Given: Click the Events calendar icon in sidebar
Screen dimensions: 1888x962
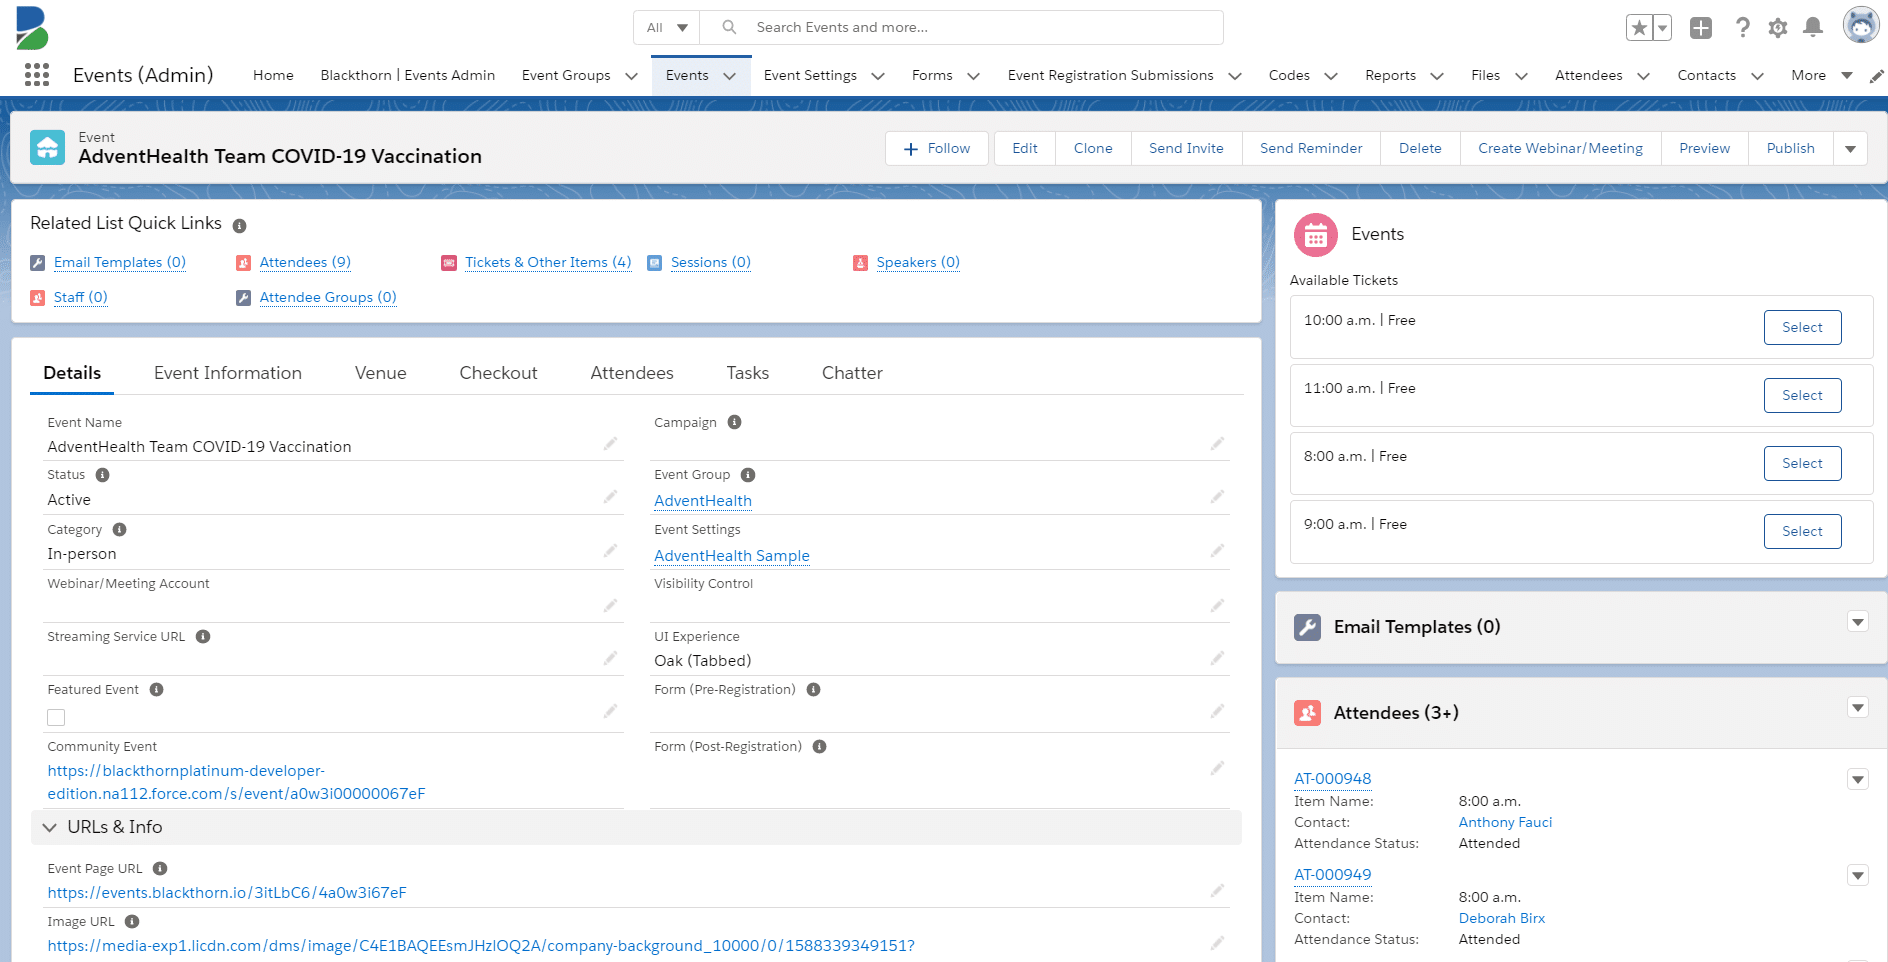Looking at the screenshot, I should (x=1316, y=235).
